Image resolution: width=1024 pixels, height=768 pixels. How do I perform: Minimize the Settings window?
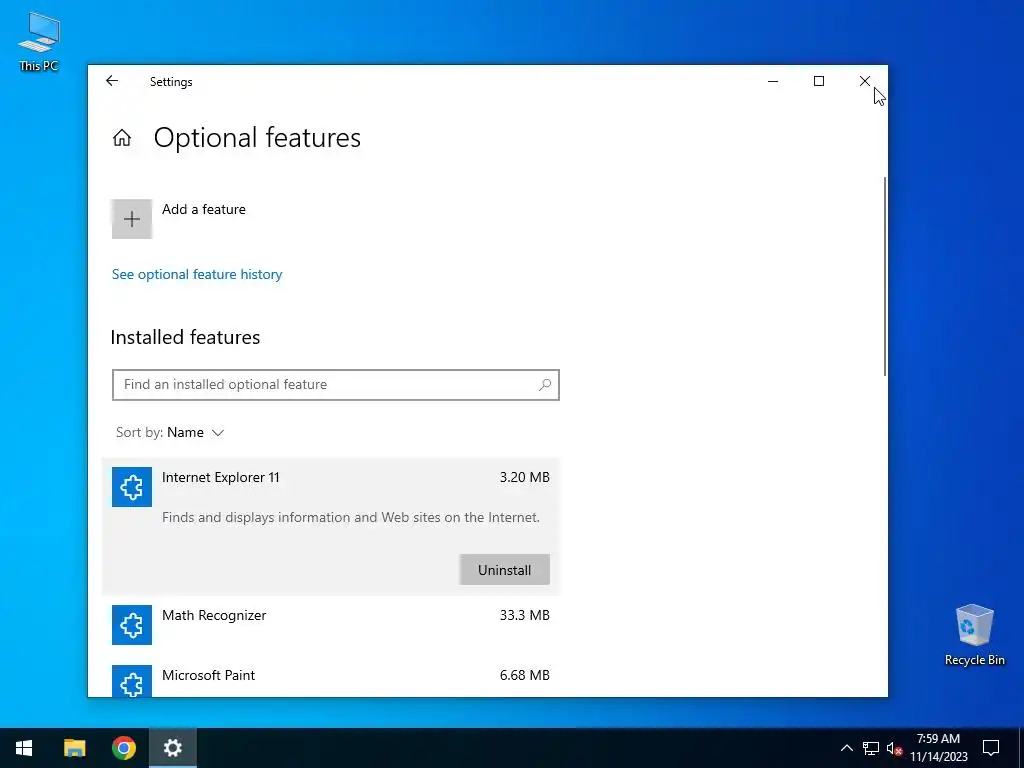point(773,81)
